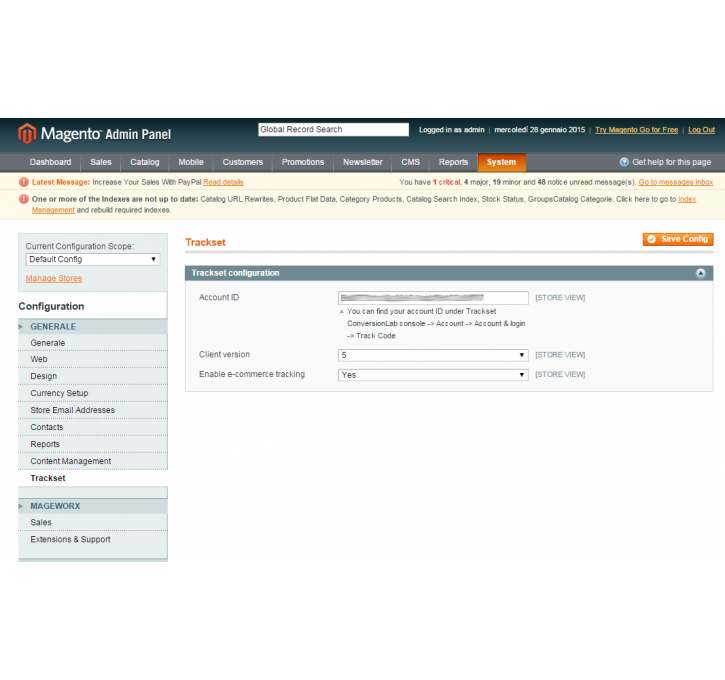
Task: Open Sales under MAGEWORX in sidebar
Action: pos(93,522)
